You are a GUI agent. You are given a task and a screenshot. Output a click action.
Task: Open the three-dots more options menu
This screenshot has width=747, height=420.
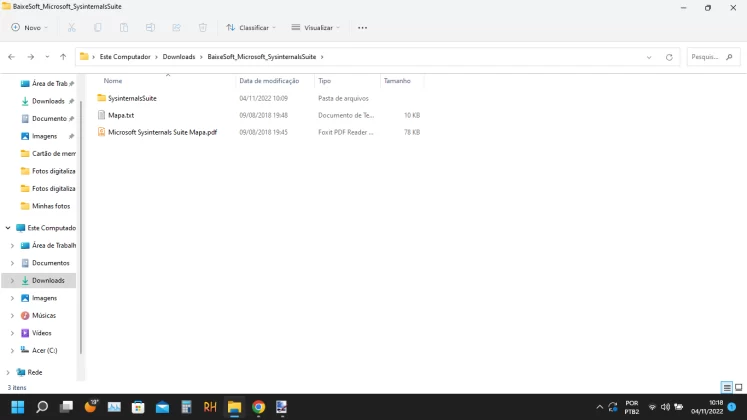pyautogui.click(x=363, y=28)
